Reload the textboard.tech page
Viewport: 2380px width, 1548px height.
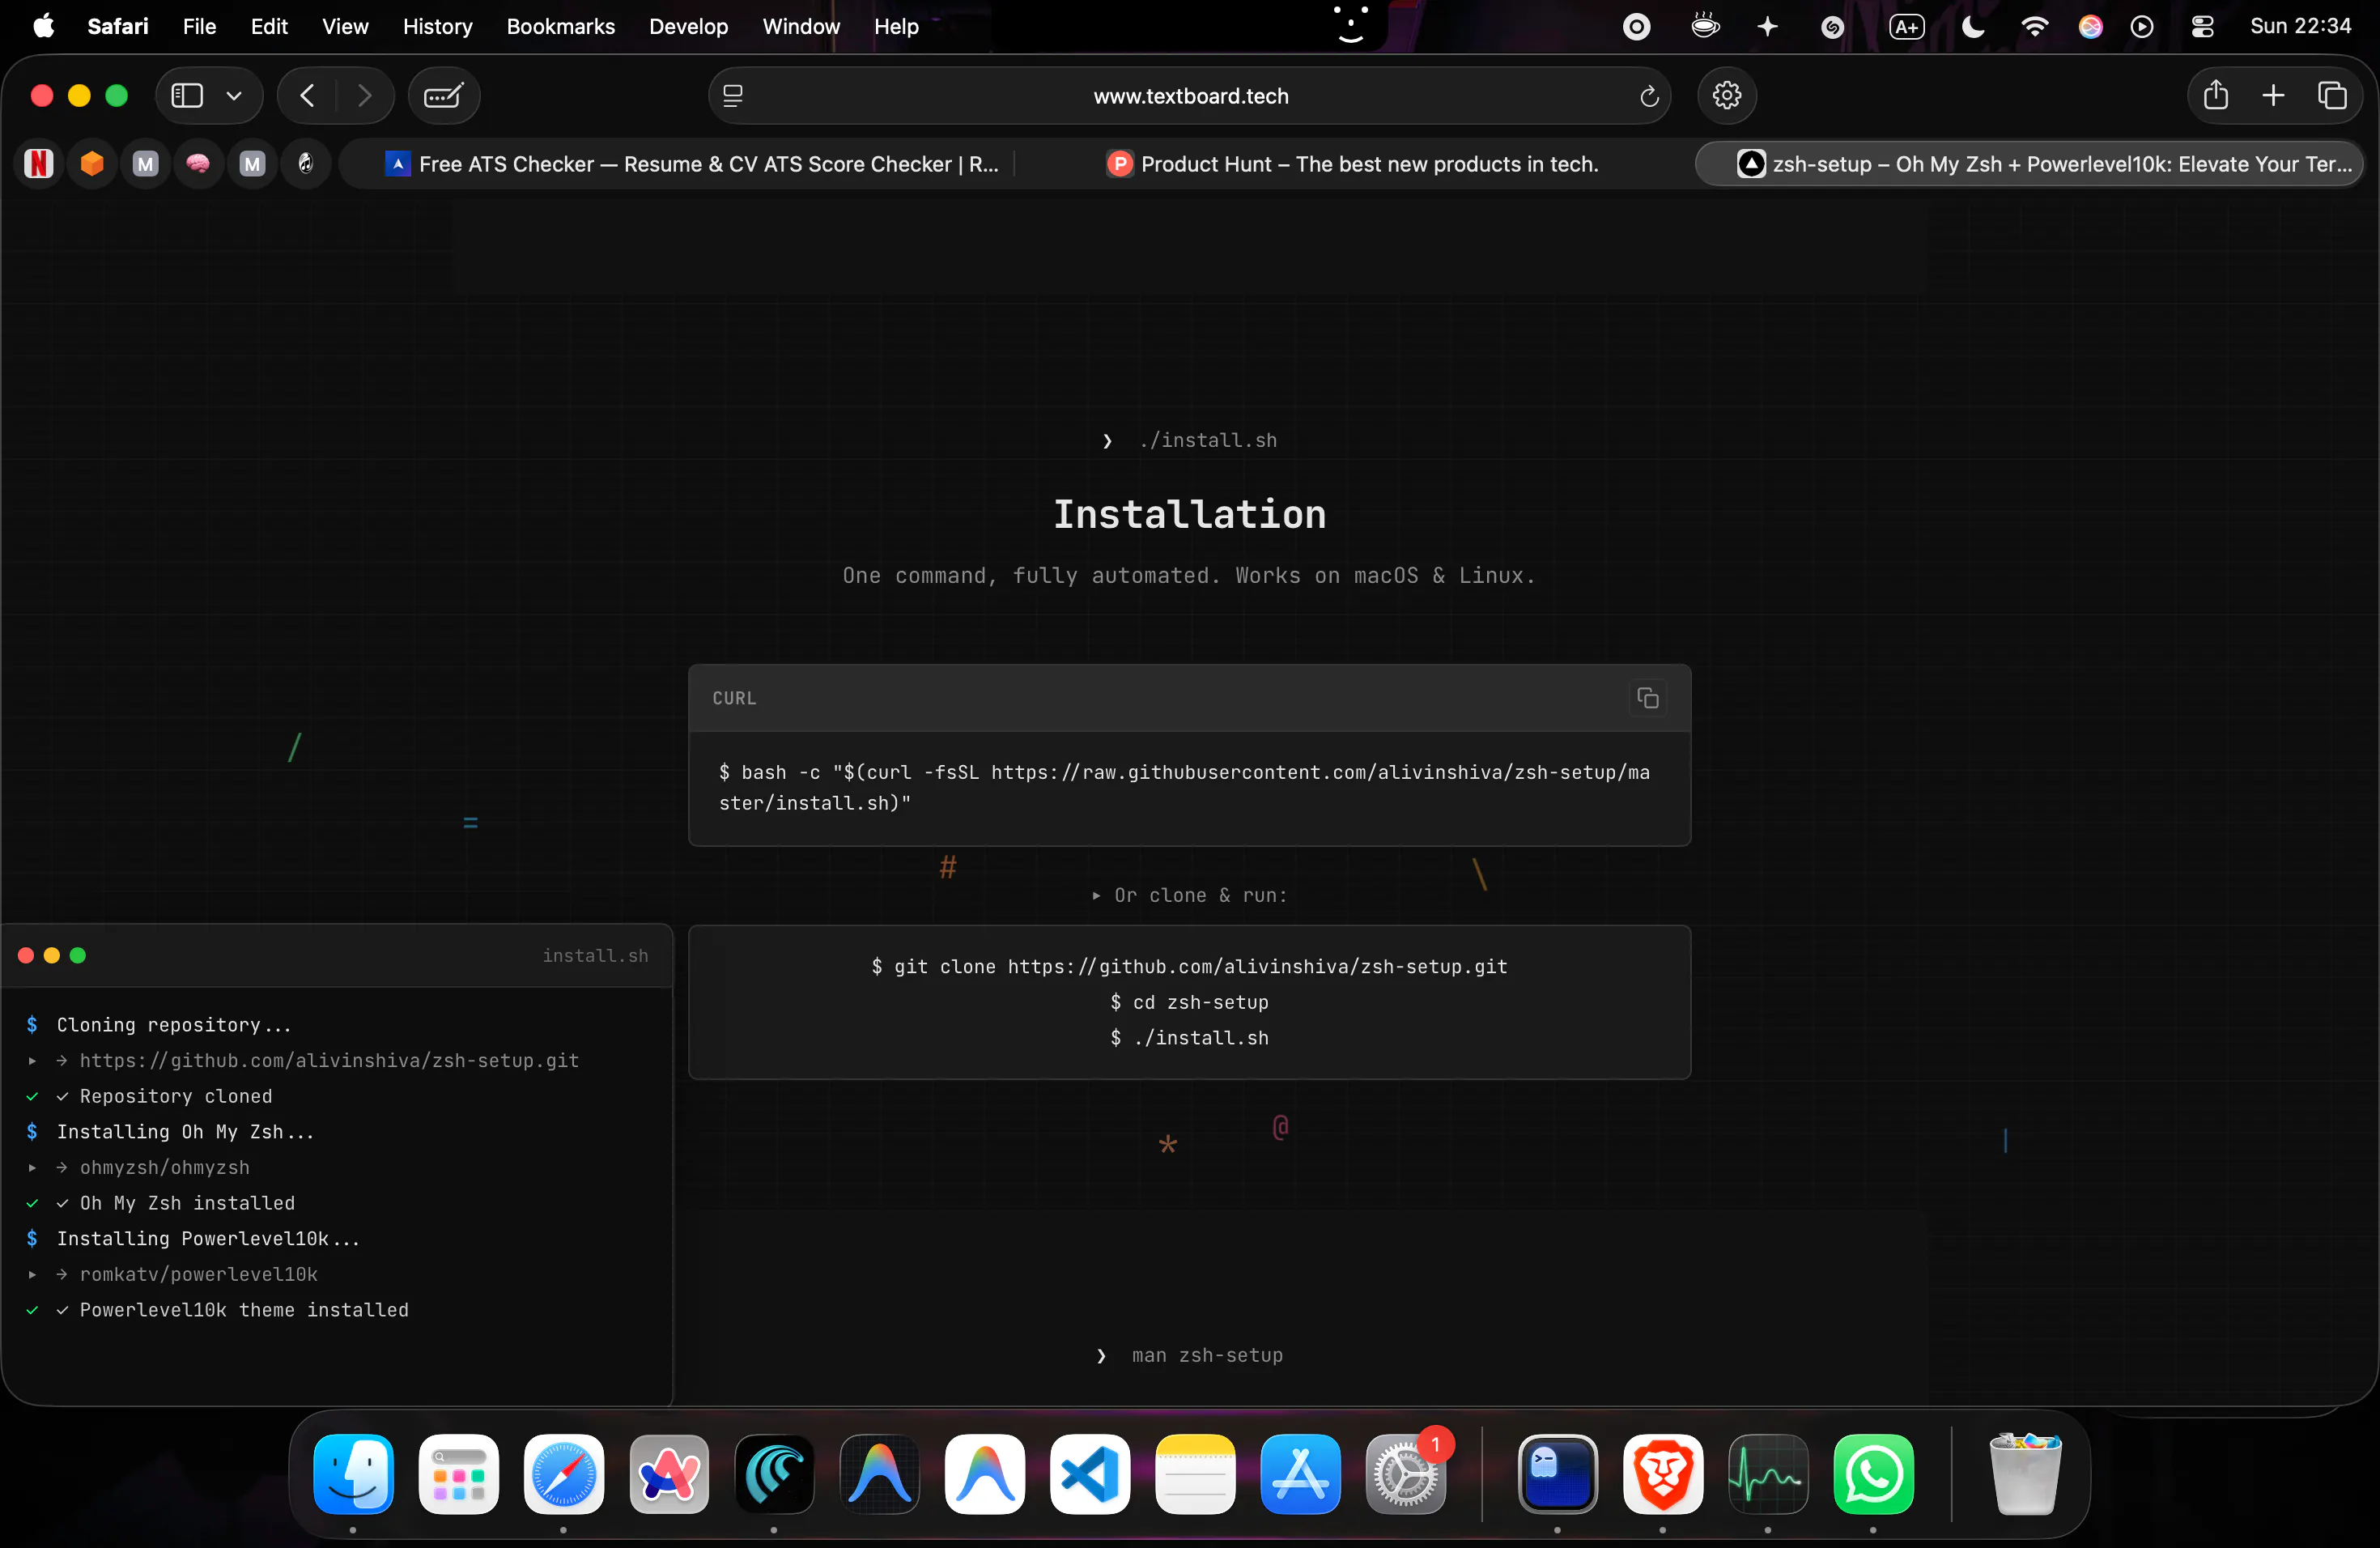[x=1649, y=96]
